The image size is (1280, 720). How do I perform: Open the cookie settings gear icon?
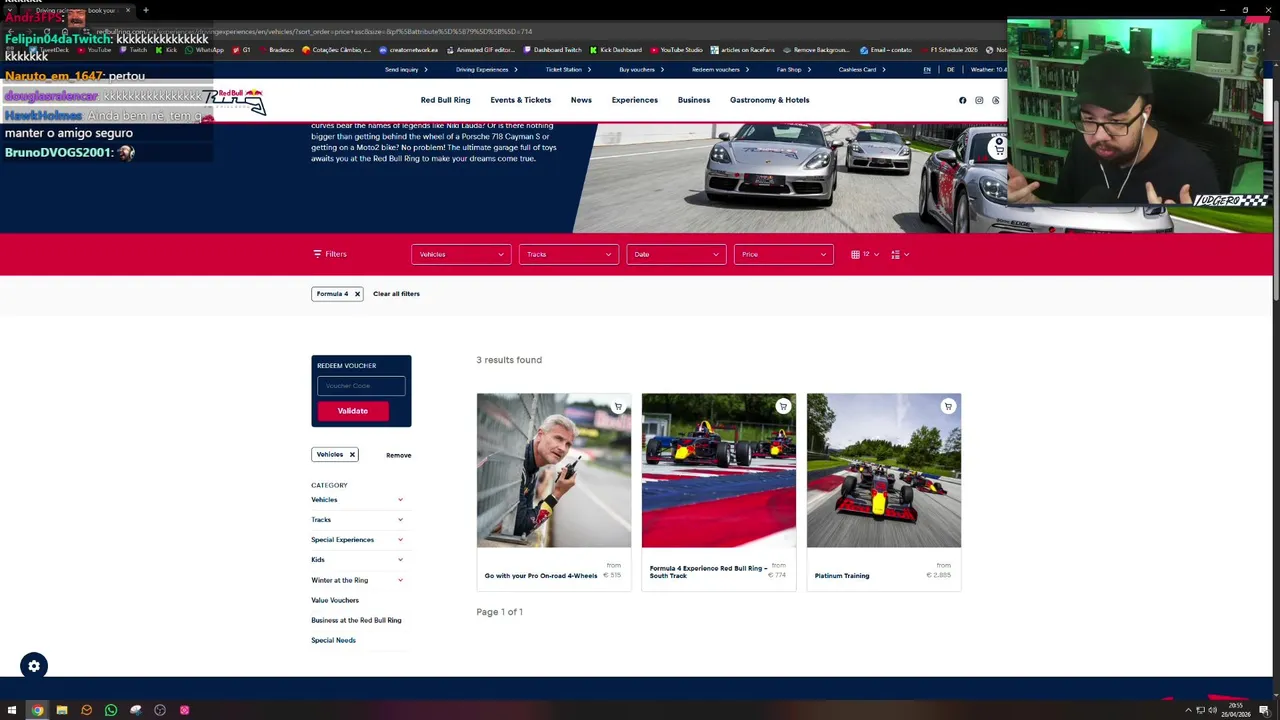pyautogui.click(x=34, y=666)
